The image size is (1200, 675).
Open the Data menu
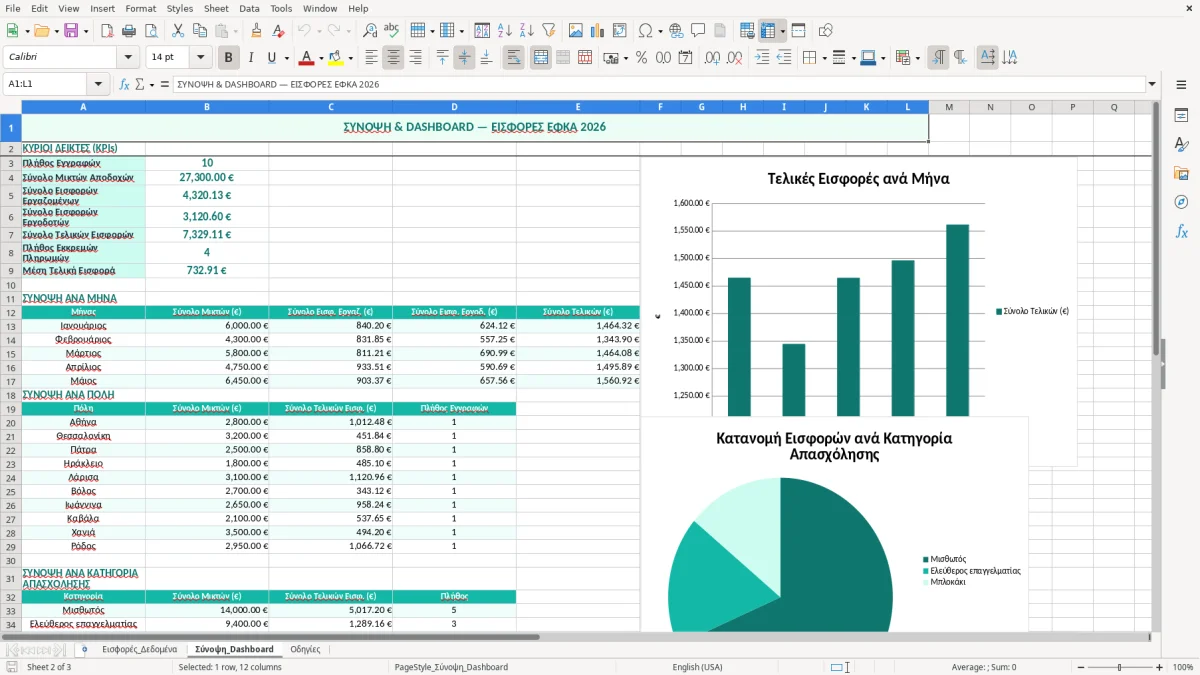tap(249, 8)
